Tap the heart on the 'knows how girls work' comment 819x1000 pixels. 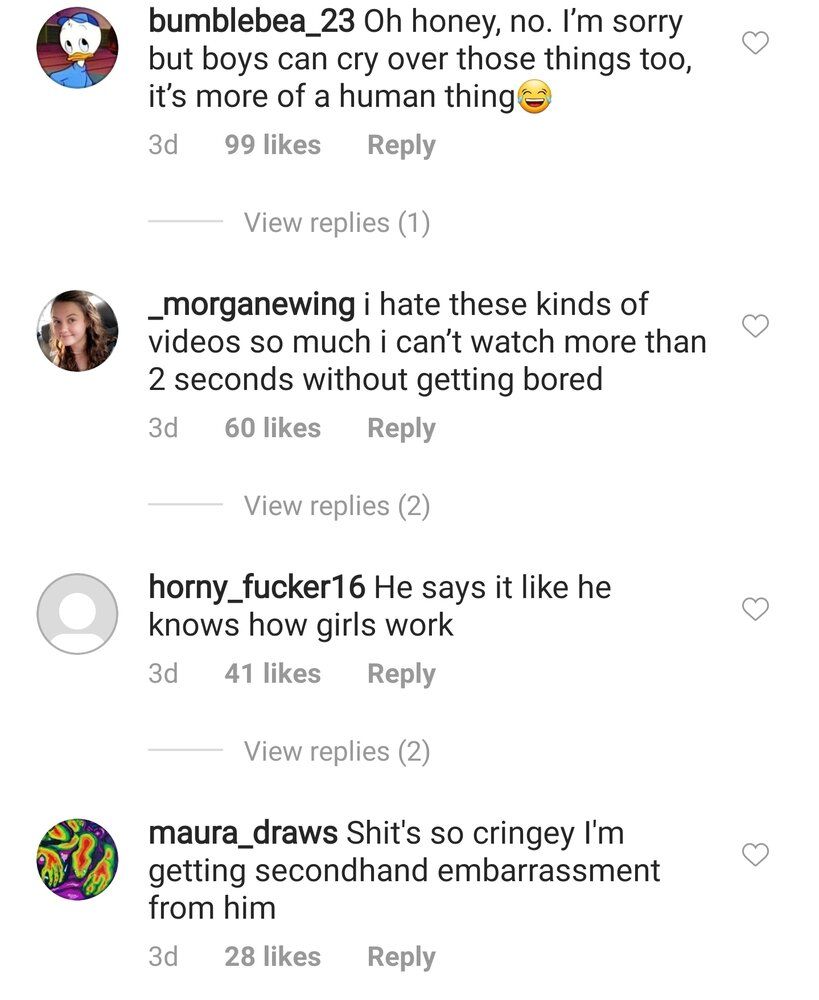click(x=755, y=609)
